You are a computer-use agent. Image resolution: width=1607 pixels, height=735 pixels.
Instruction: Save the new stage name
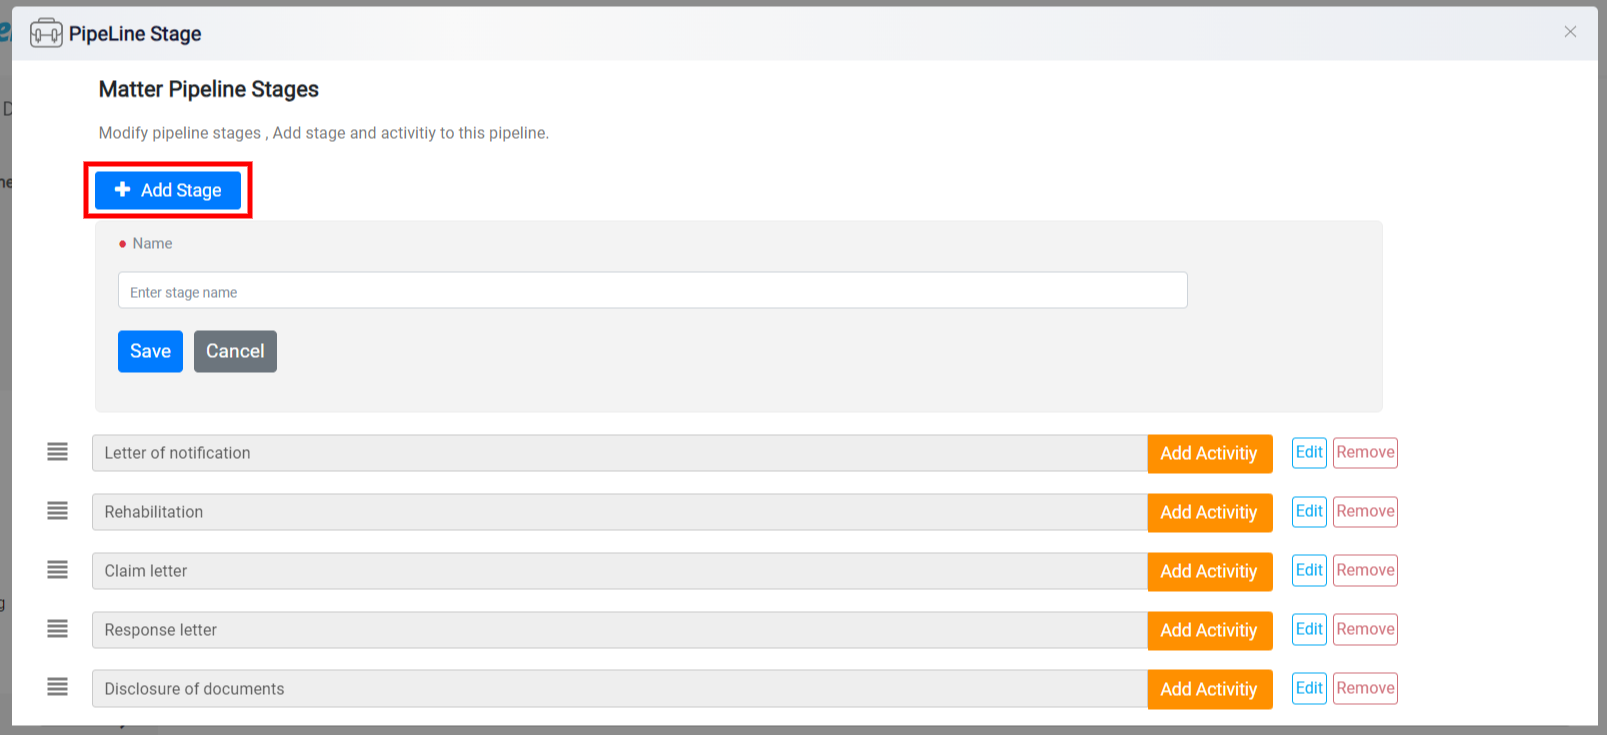[x=150, y=351]
